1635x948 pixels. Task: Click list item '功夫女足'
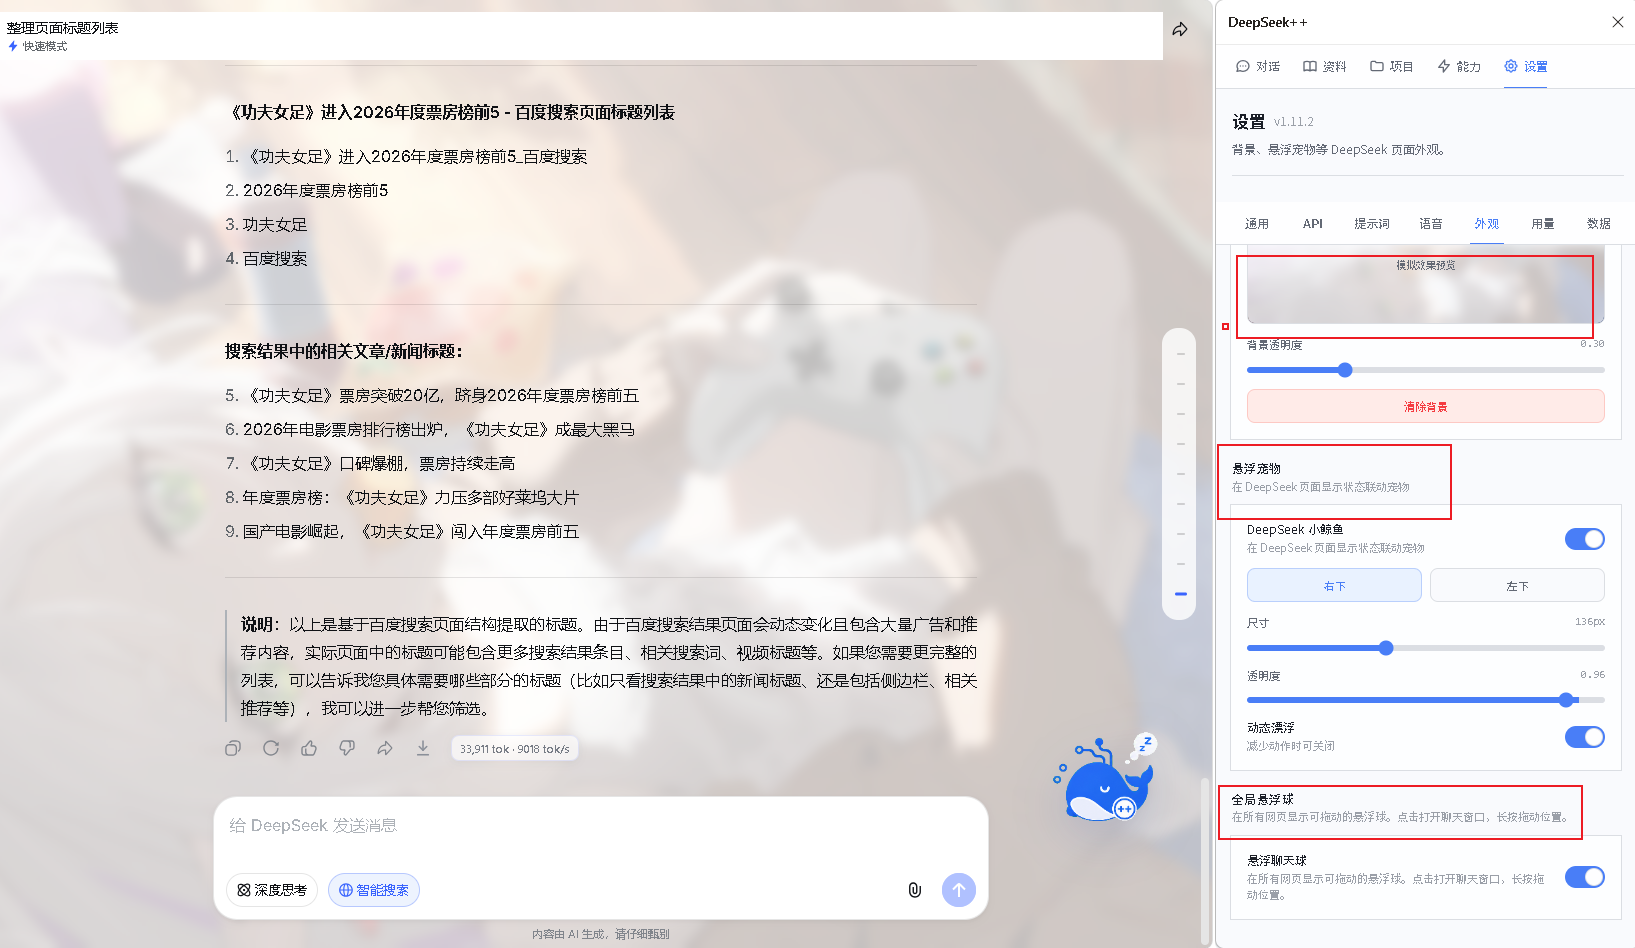274,224
